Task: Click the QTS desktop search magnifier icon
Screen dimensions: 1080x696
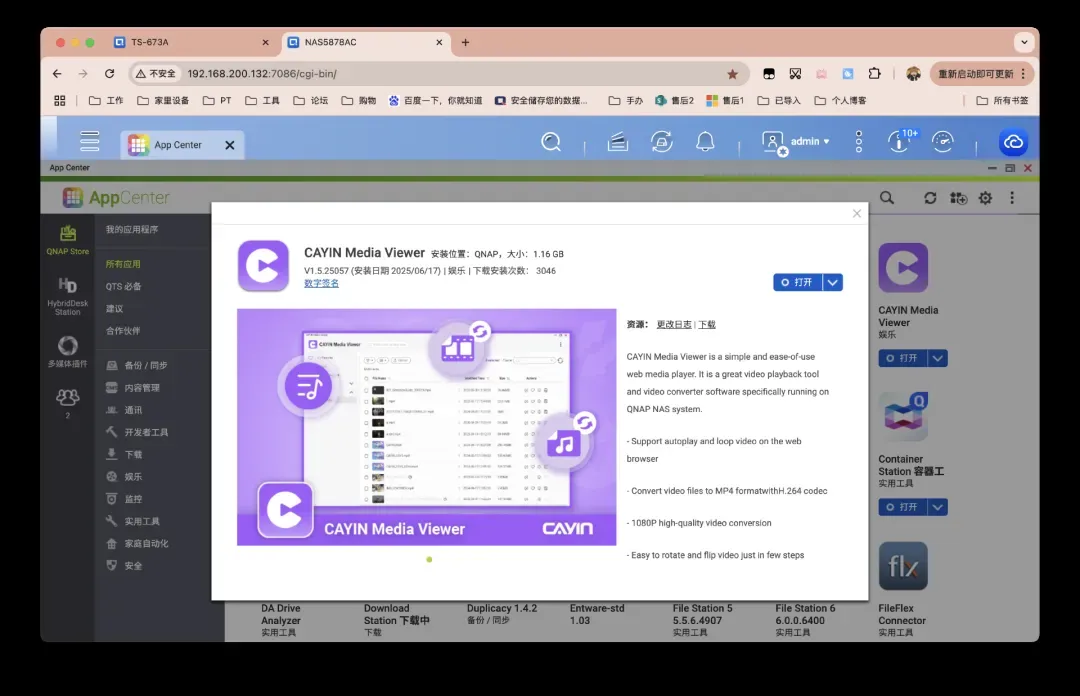Action: pyautogui.click(x=551, y=142)
